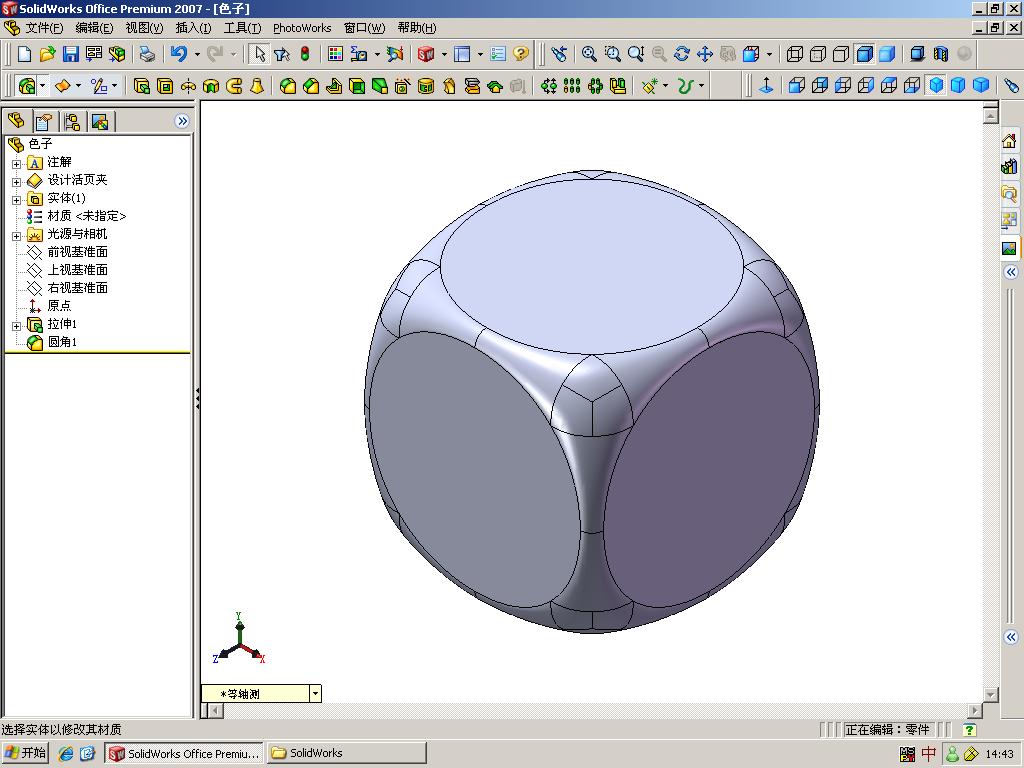The image size is (1024, 768).
Task: Open the 工具(T) menu
Action: coord(242,27)
